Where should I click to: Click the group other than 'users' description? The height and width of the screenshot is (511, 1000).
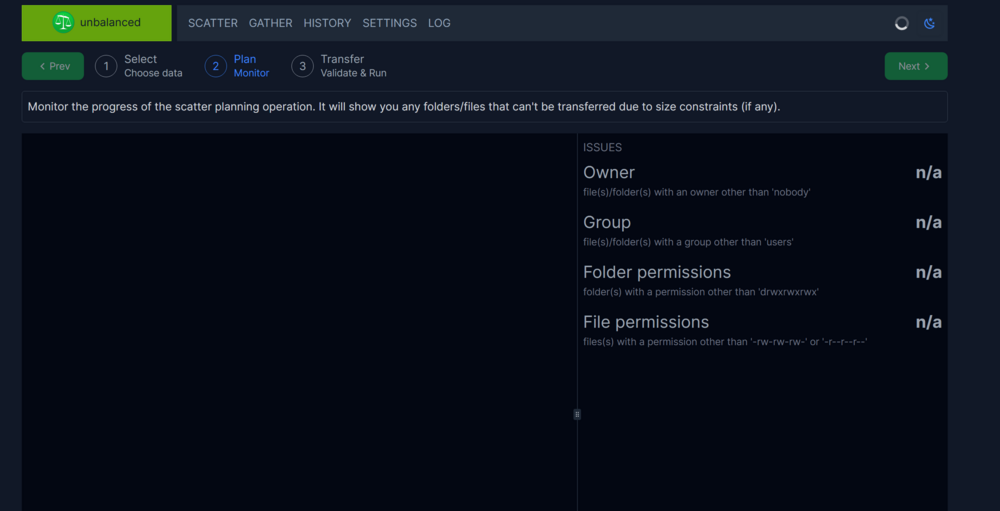tap(688, 242)
